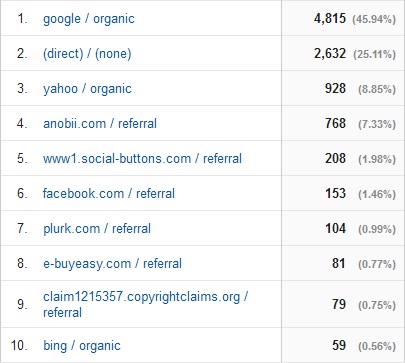405x363 pixels.
Task: Open the www1.social-buttons.com referral link
Action: click(x=142, y=158)
